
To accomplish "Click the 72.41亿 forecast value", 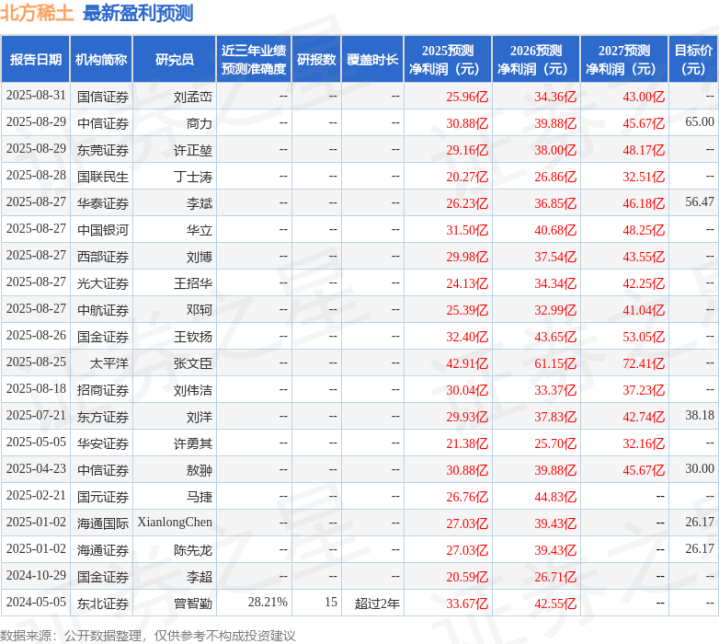I will tap(643, 363).
